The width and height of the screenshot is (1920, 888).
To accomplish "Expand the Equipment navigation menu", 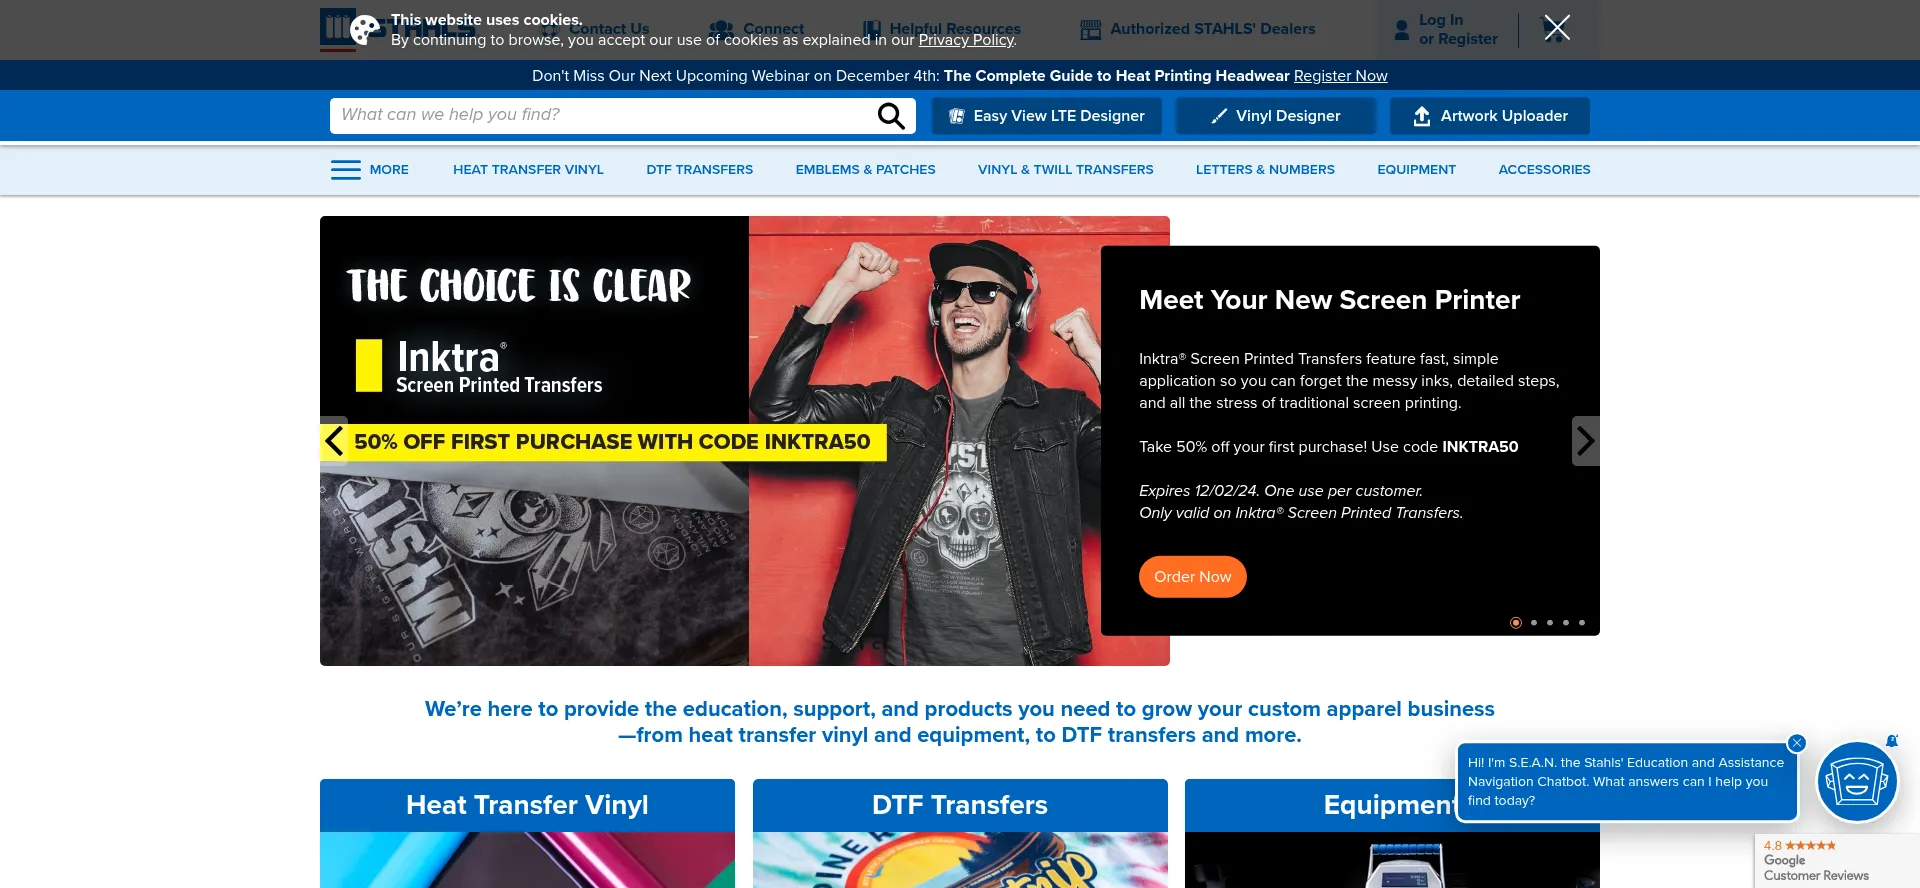I will coord(1416,170).
